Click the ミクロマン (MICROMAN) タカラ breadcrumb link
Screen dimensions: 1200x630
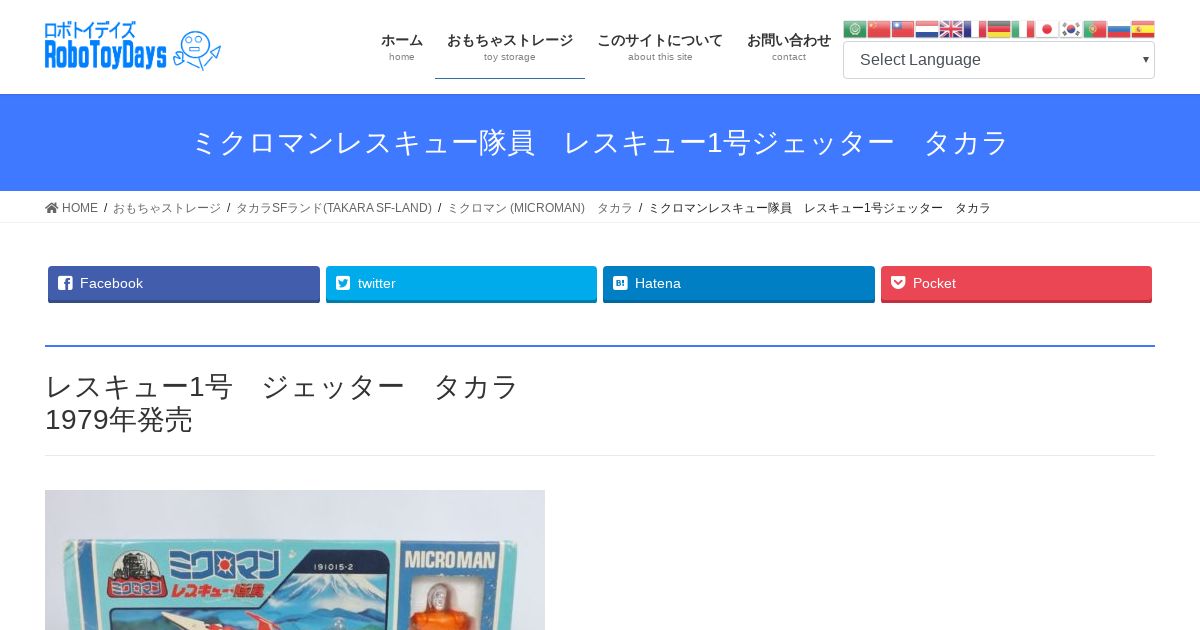click(540, 208)
